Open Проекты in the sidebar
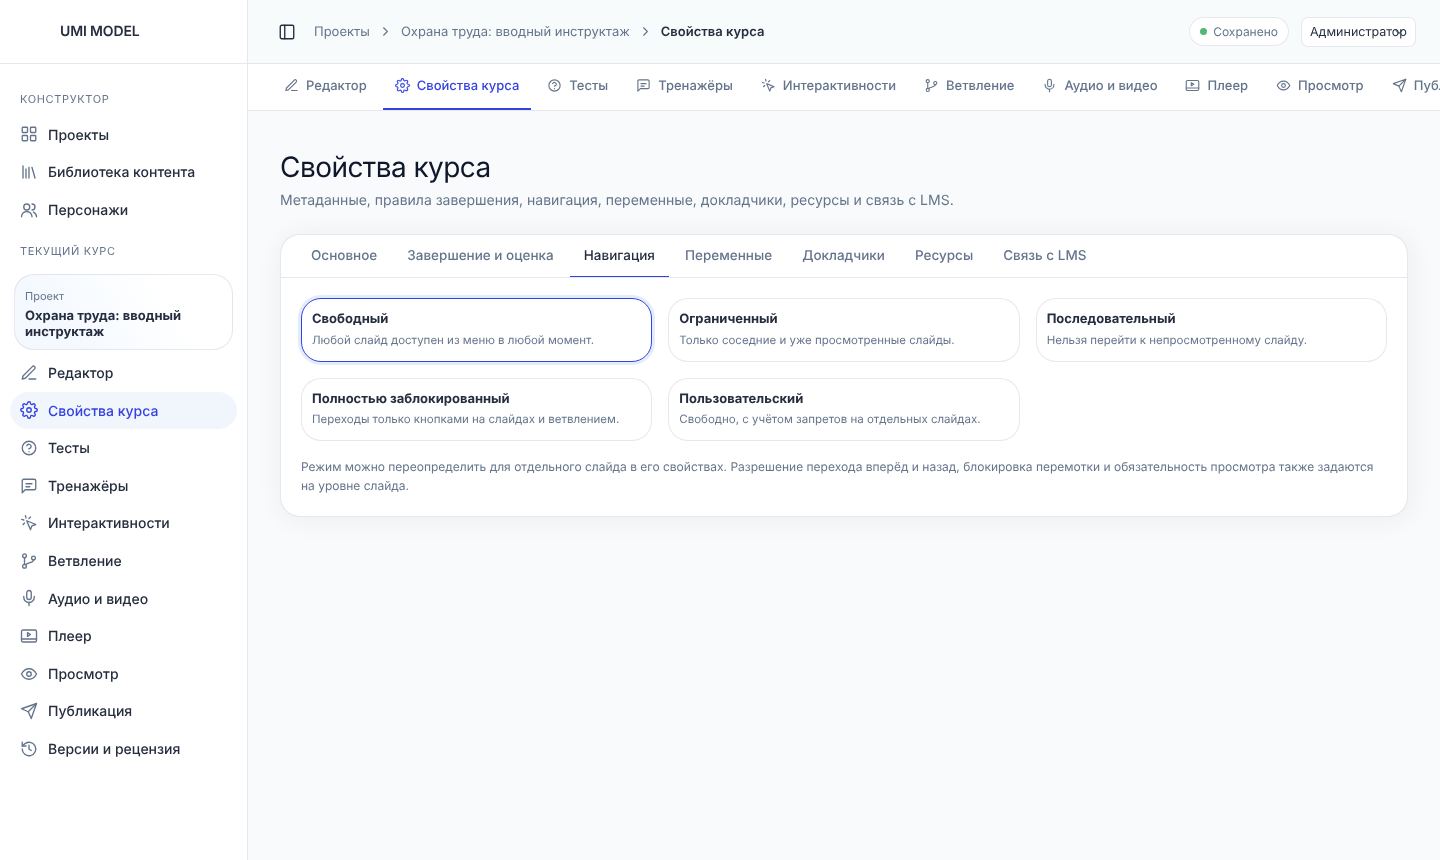 point(123,135)
